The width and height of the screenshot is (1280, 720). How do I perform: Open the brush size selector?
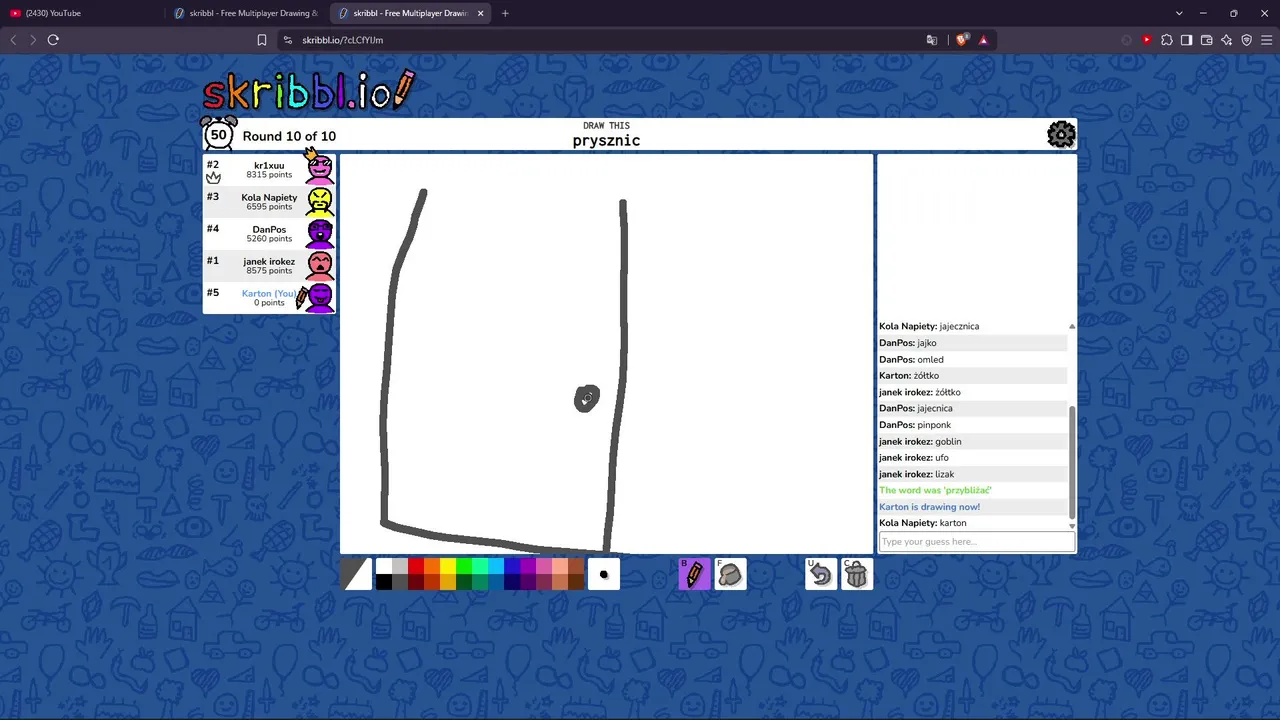[x=604, y=574]
